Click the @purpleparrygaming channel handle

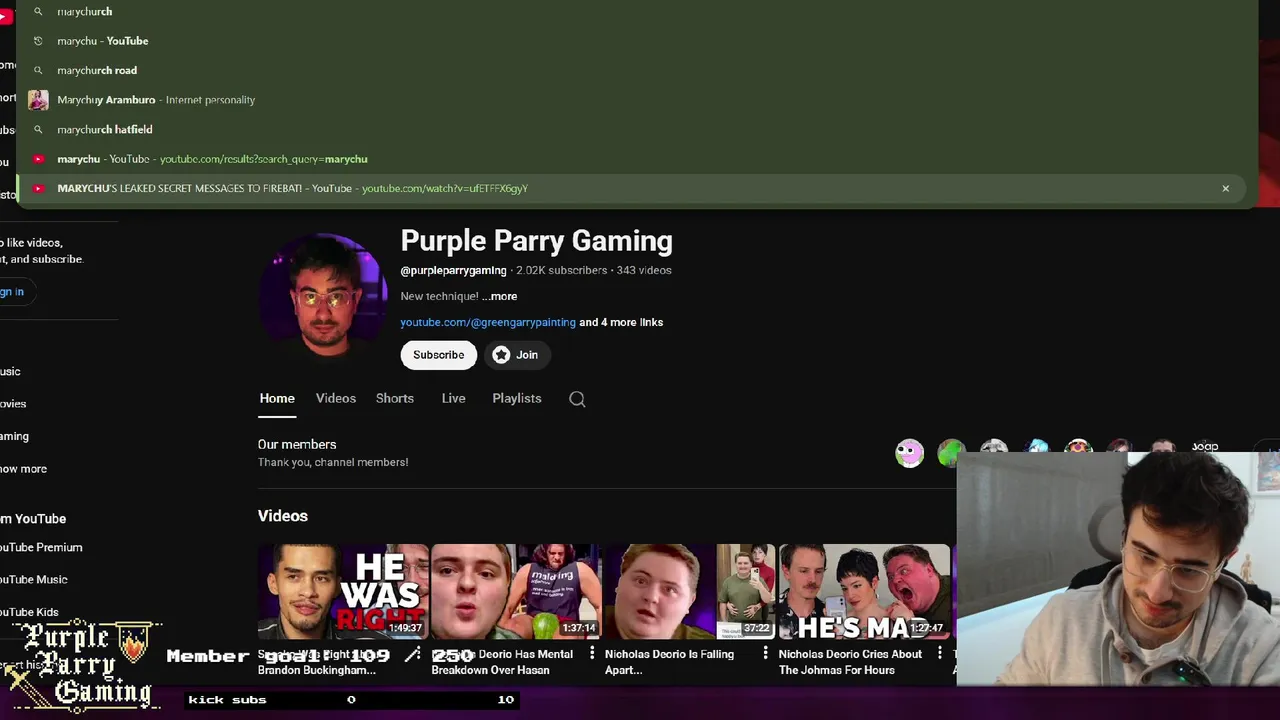coord(453,270)
